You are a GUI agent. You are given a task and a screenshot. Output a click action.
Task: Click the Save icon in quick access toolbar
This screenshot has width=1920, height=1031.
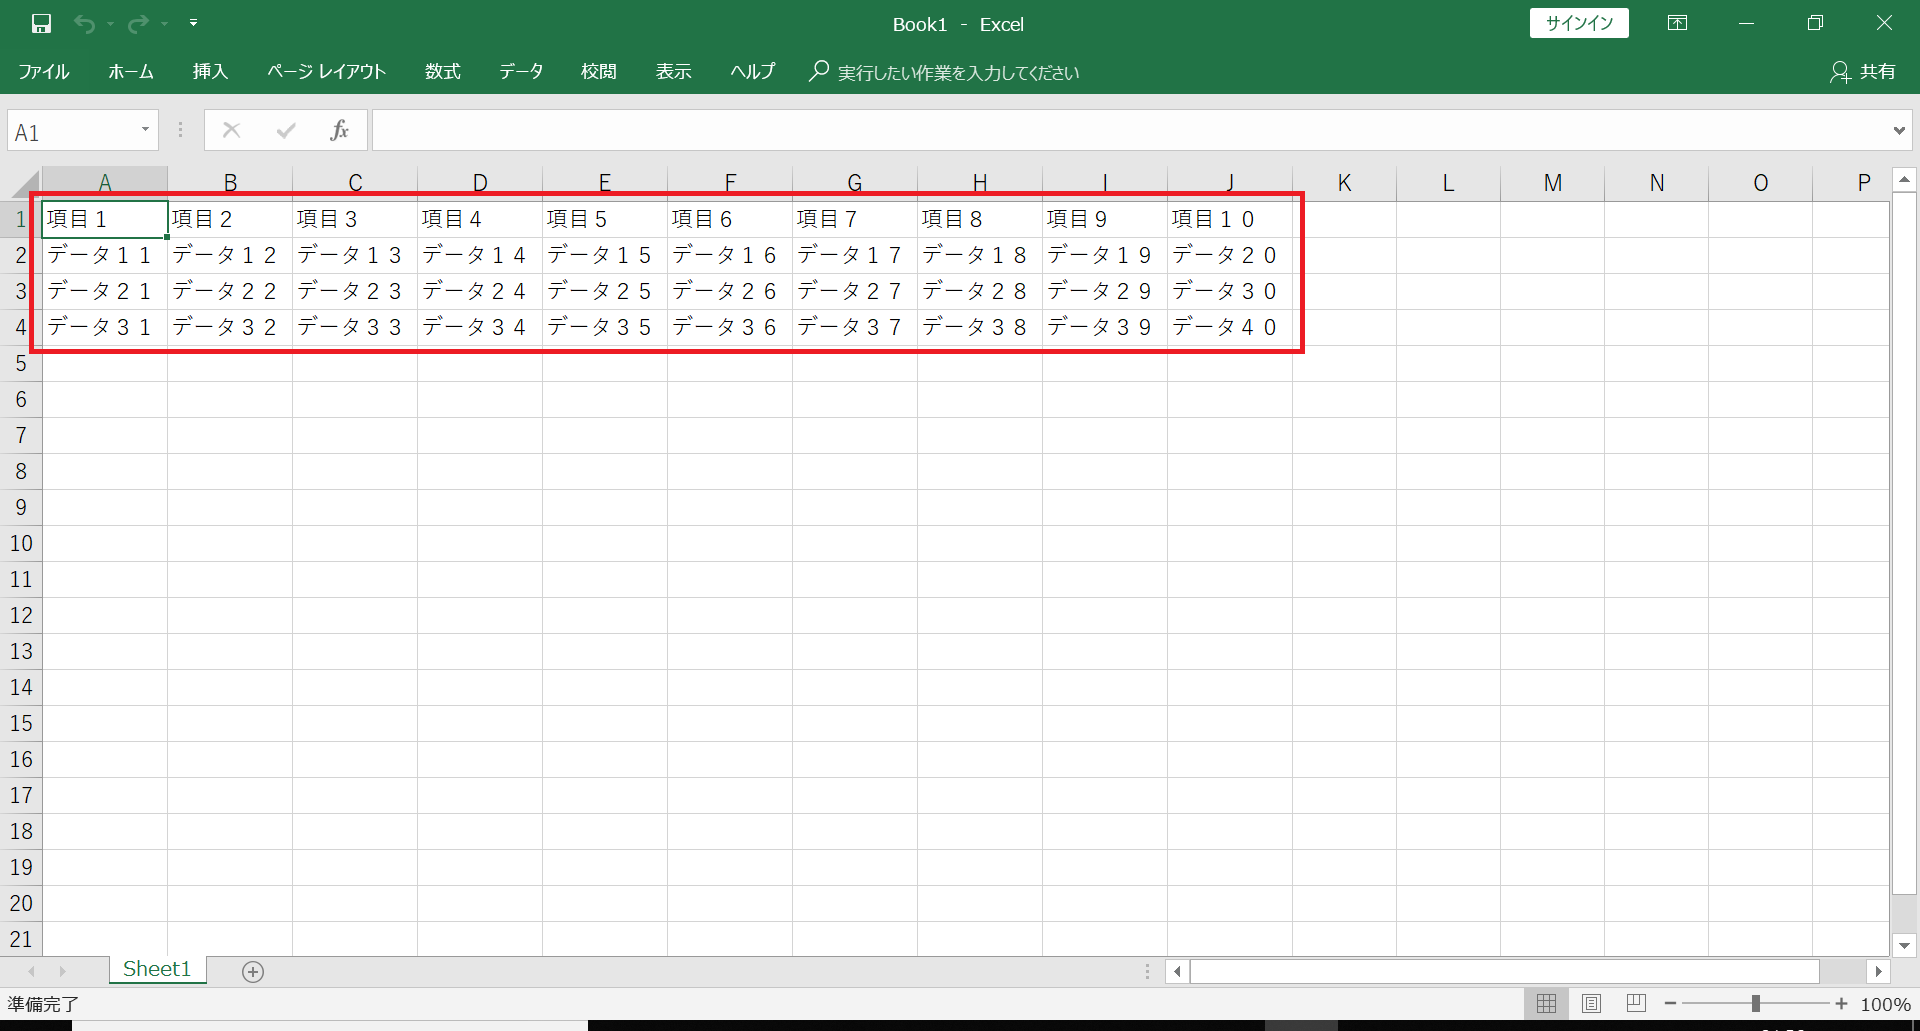(x=41, y=24)
